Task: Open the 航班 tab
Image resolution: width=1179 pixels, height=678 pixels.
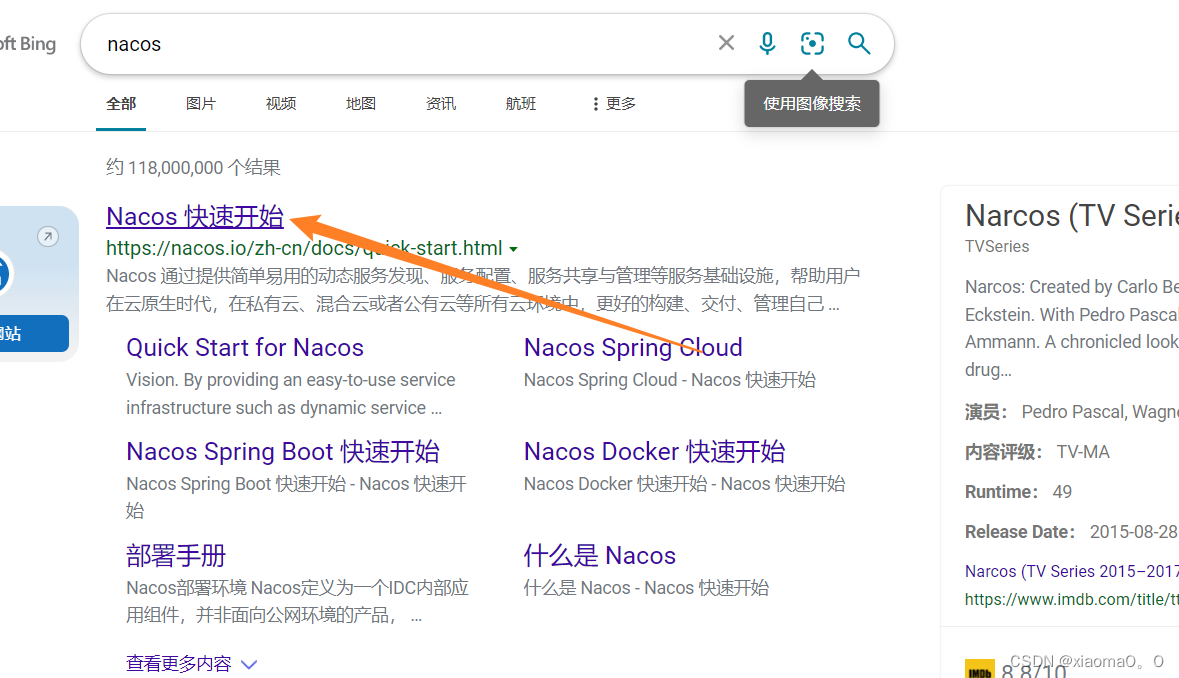Action: [x=521, y=104]
